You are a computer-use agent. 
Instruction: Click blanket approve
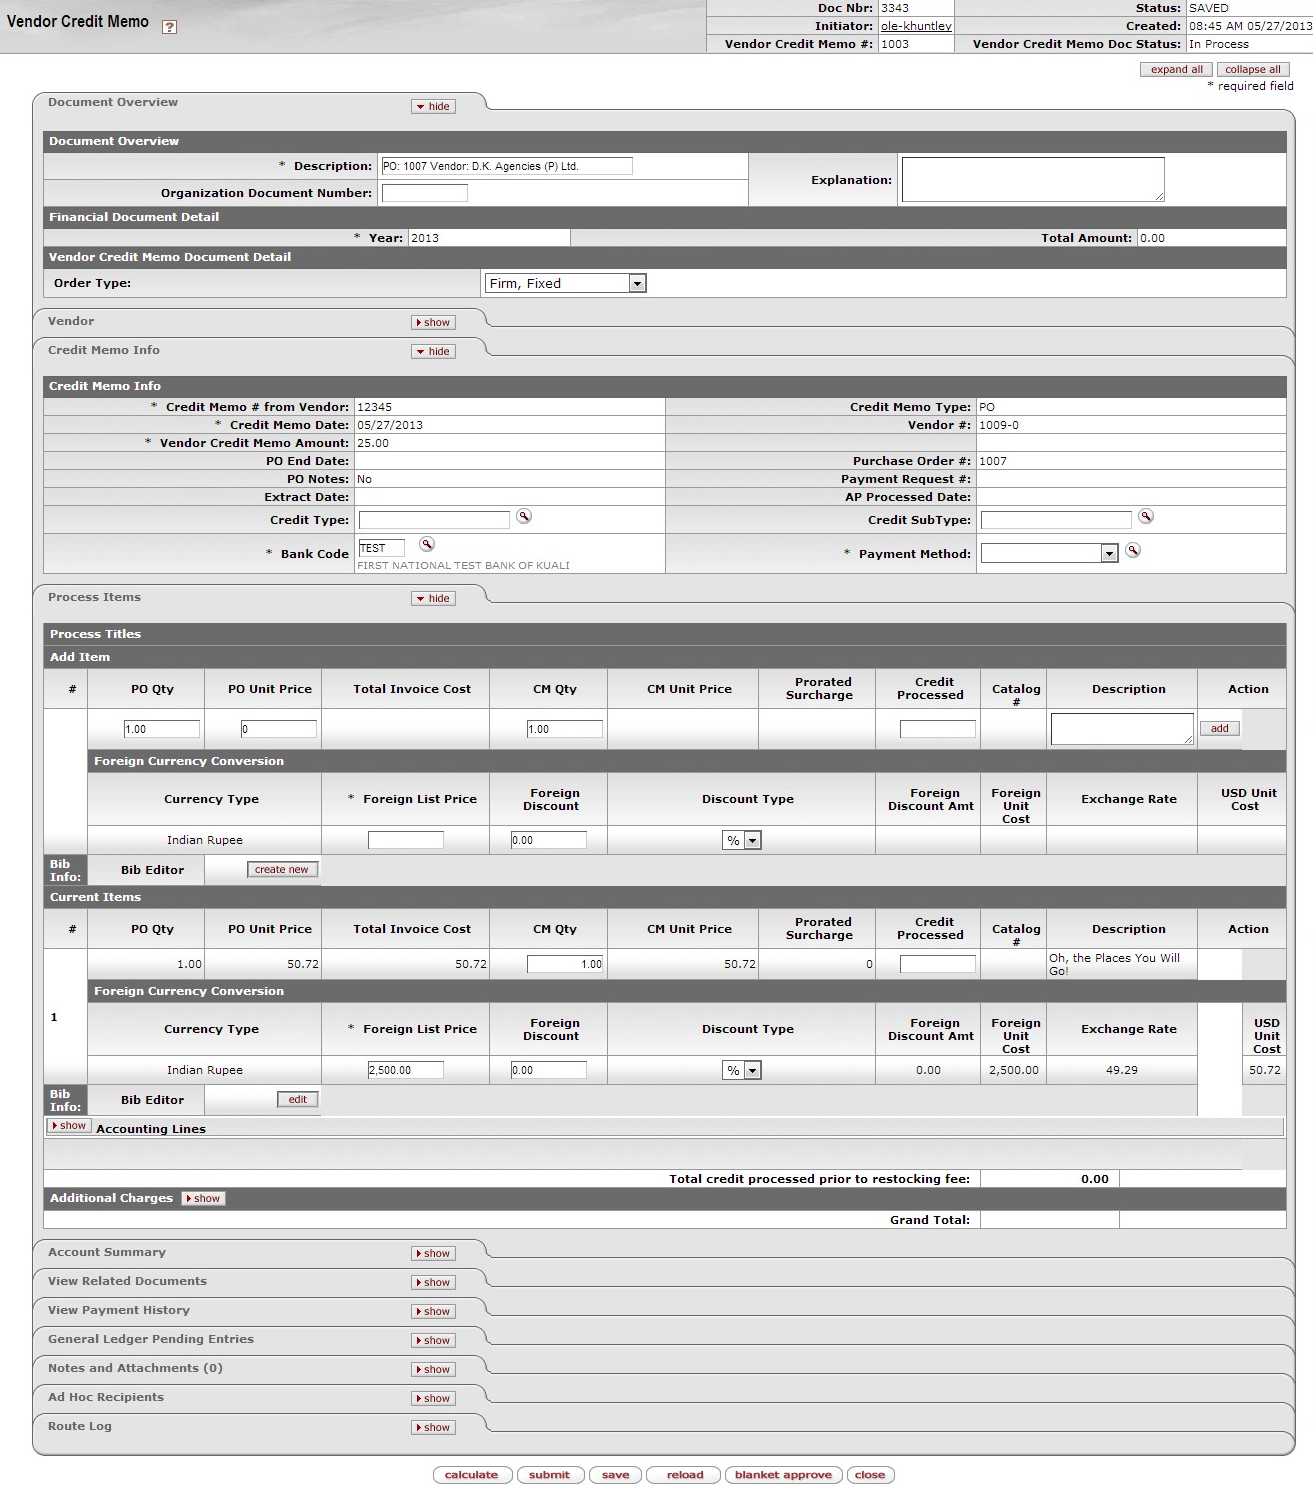[x=783, y=1475]
